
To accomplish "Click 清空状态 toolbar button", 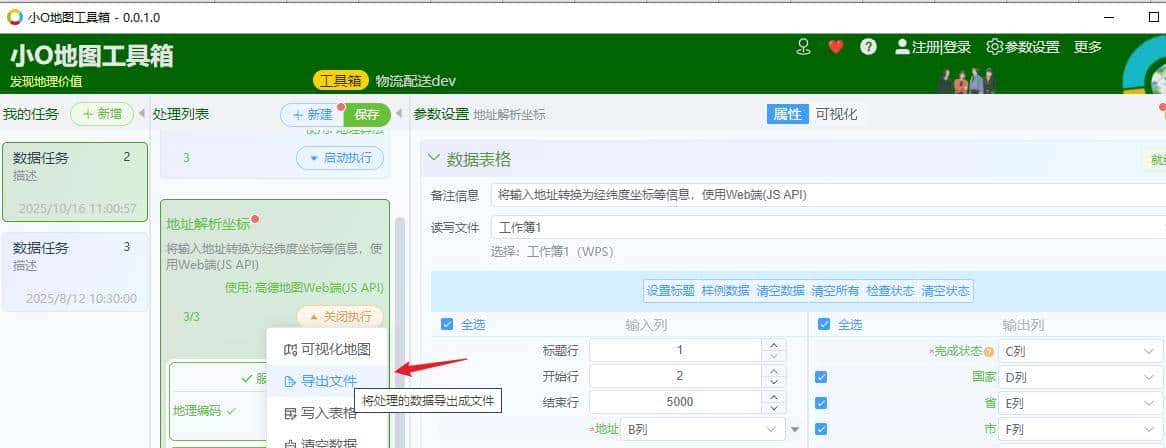I will pyautogui.click(x=945, y=291).
